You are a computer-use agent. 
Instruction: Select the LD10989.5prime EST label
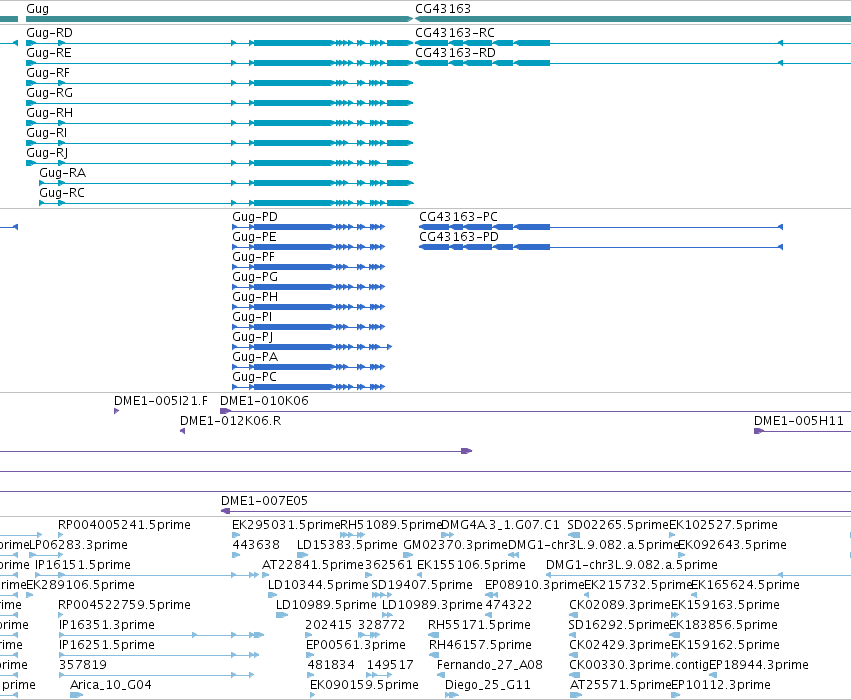pyautogui.click(x=326, y=604)
